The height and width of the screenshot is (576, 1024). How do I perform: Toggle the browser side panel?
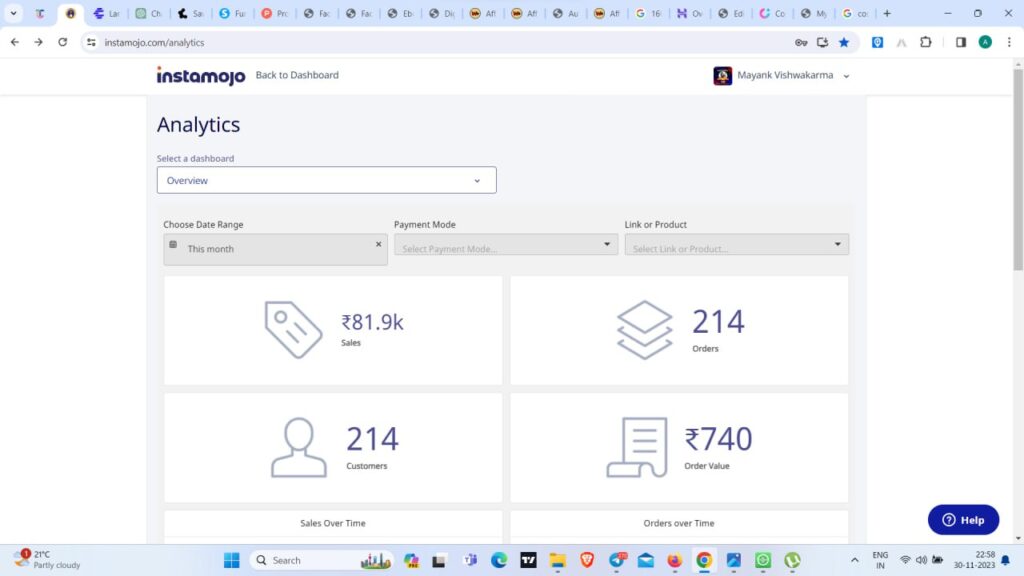[961, 42]
